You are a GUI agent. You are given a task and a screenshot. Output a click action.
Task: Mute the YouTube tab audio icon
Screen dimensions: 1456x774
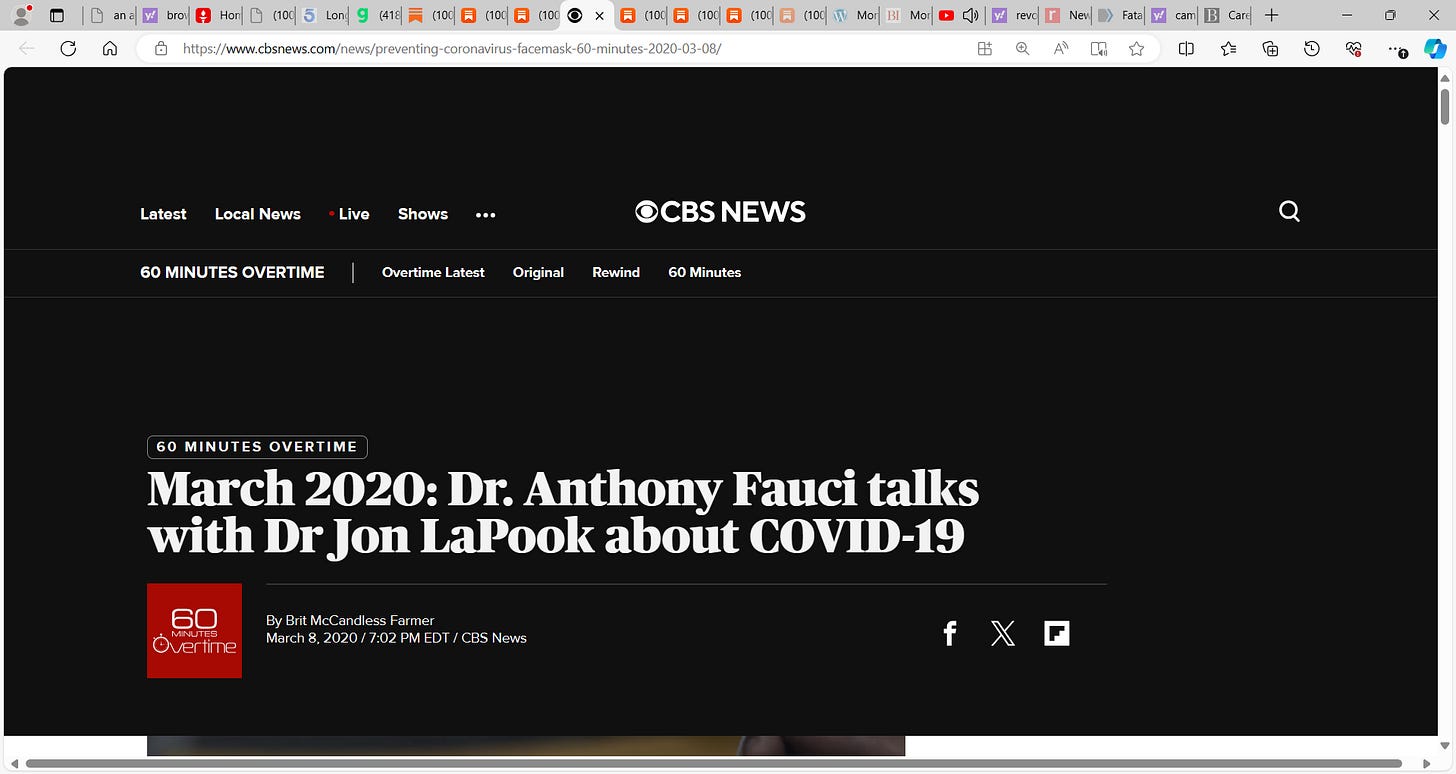click(970, 15)
